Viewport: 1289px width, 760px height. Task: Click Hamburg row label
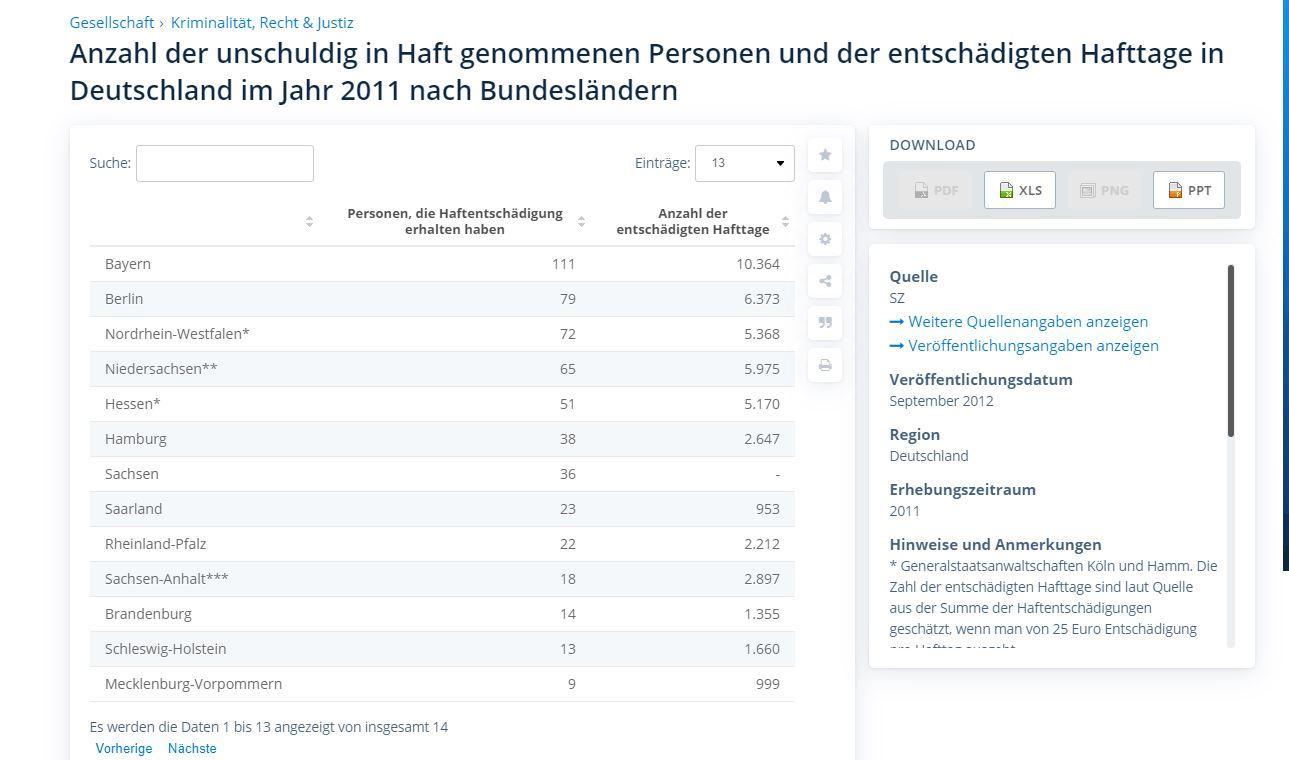click(x=136, y=439)
